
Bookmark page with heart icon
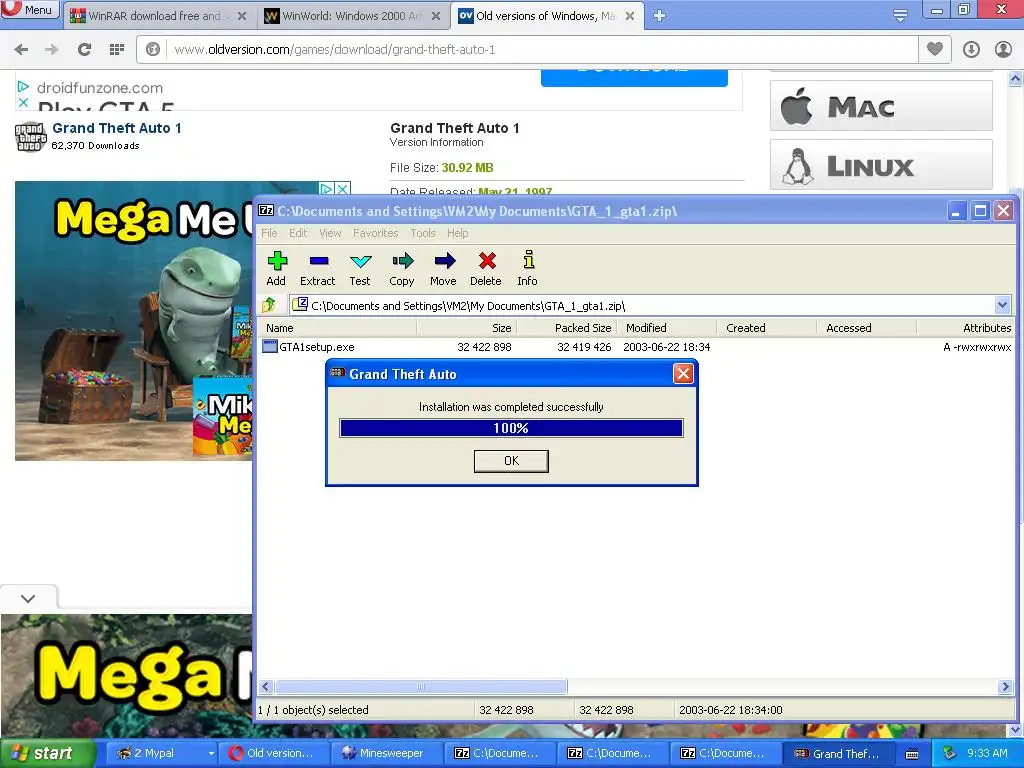pyautogui.click(x=935, y=49)
